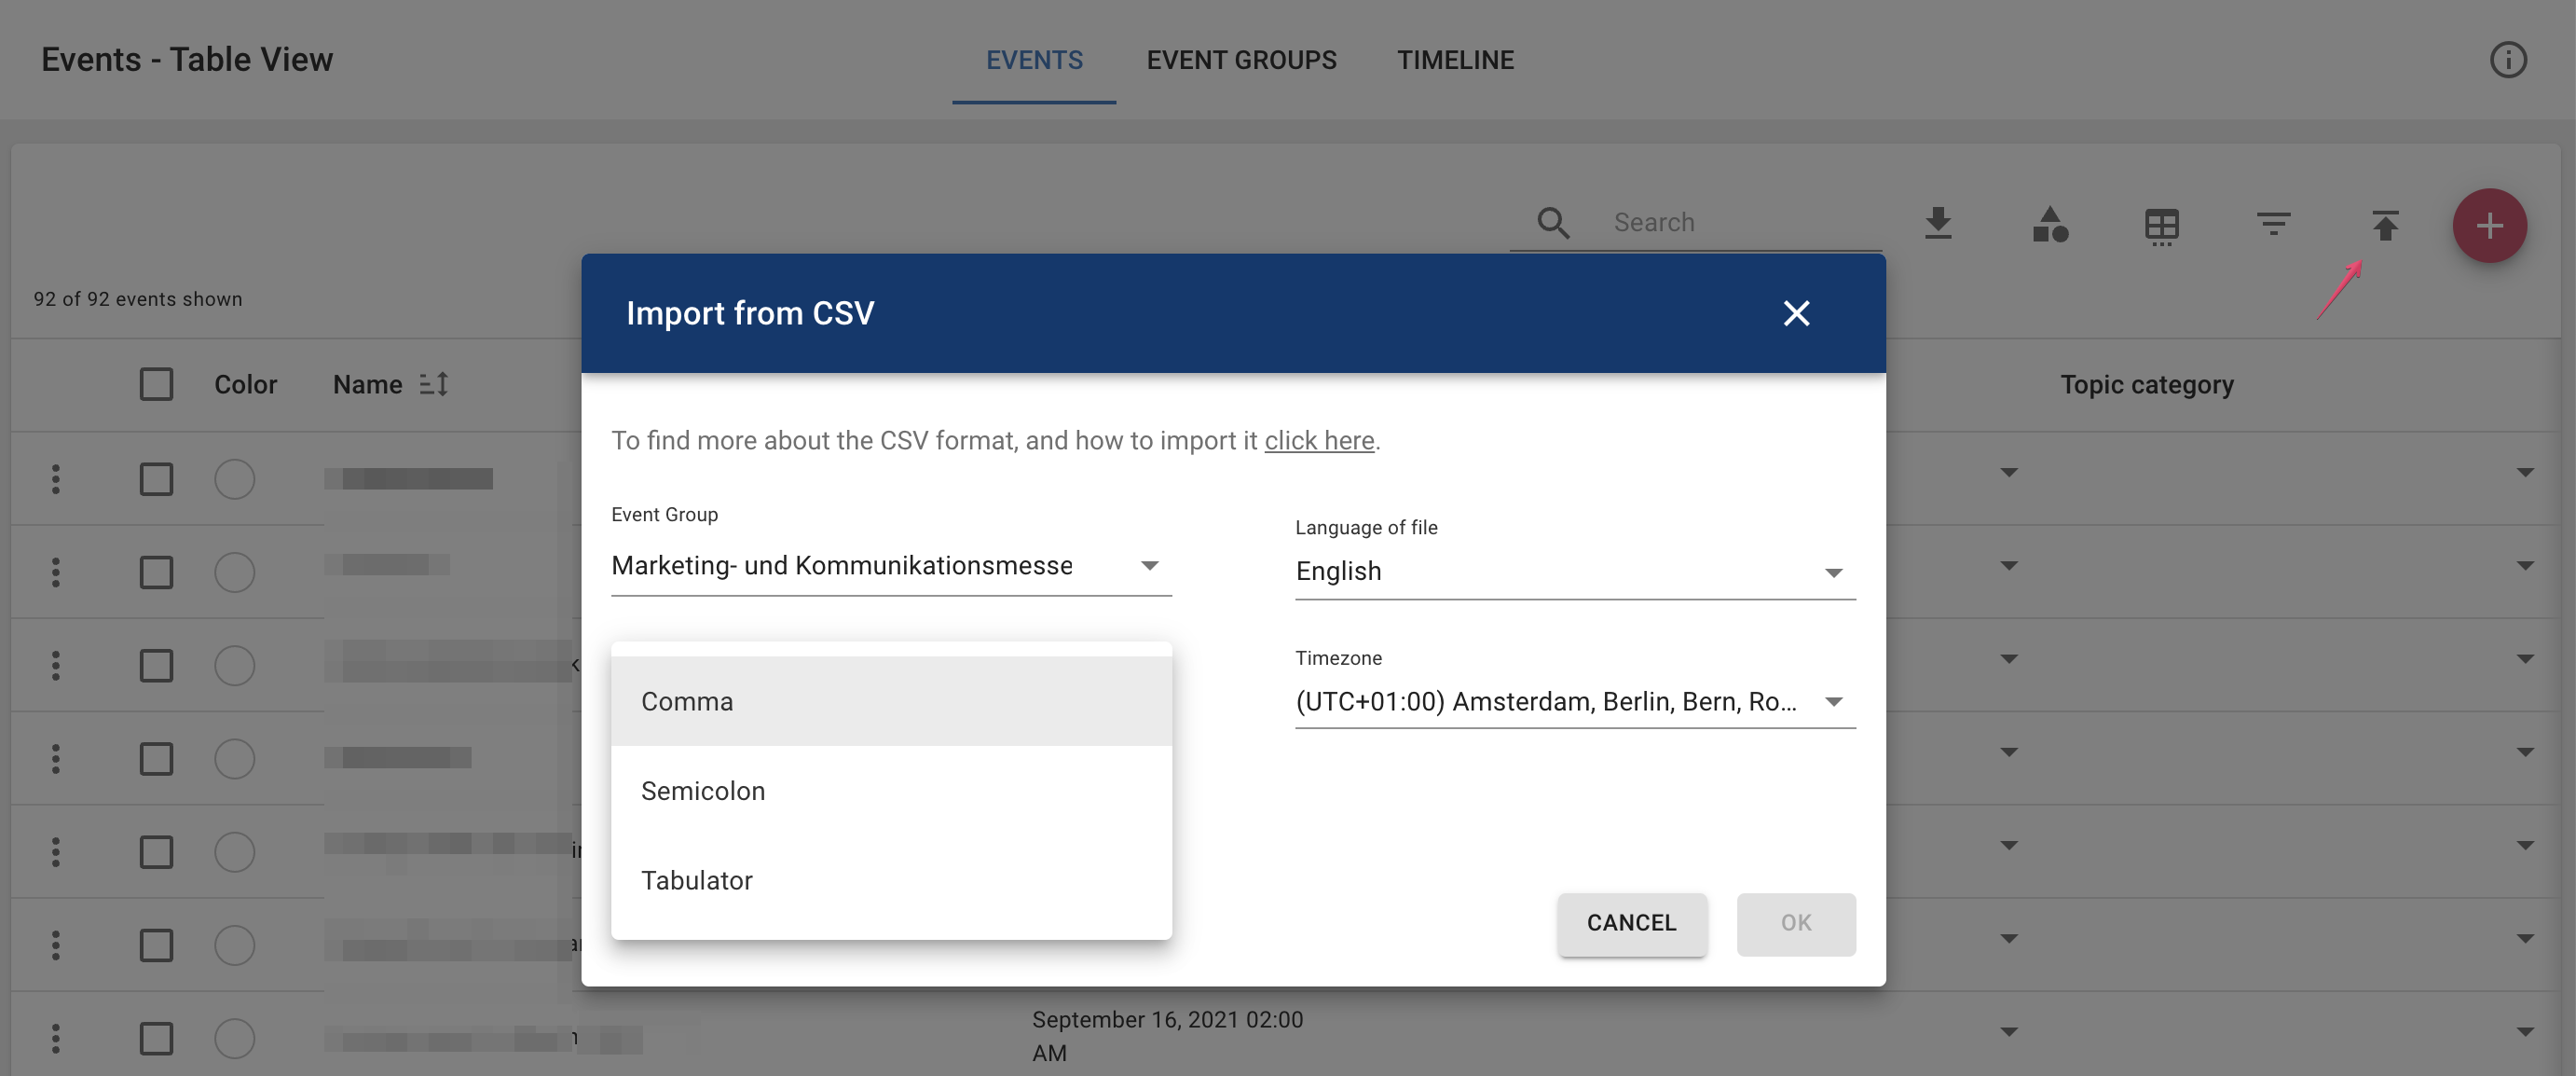
Task: Switch to the EVENTS tab
Action: coord(1034,60)
